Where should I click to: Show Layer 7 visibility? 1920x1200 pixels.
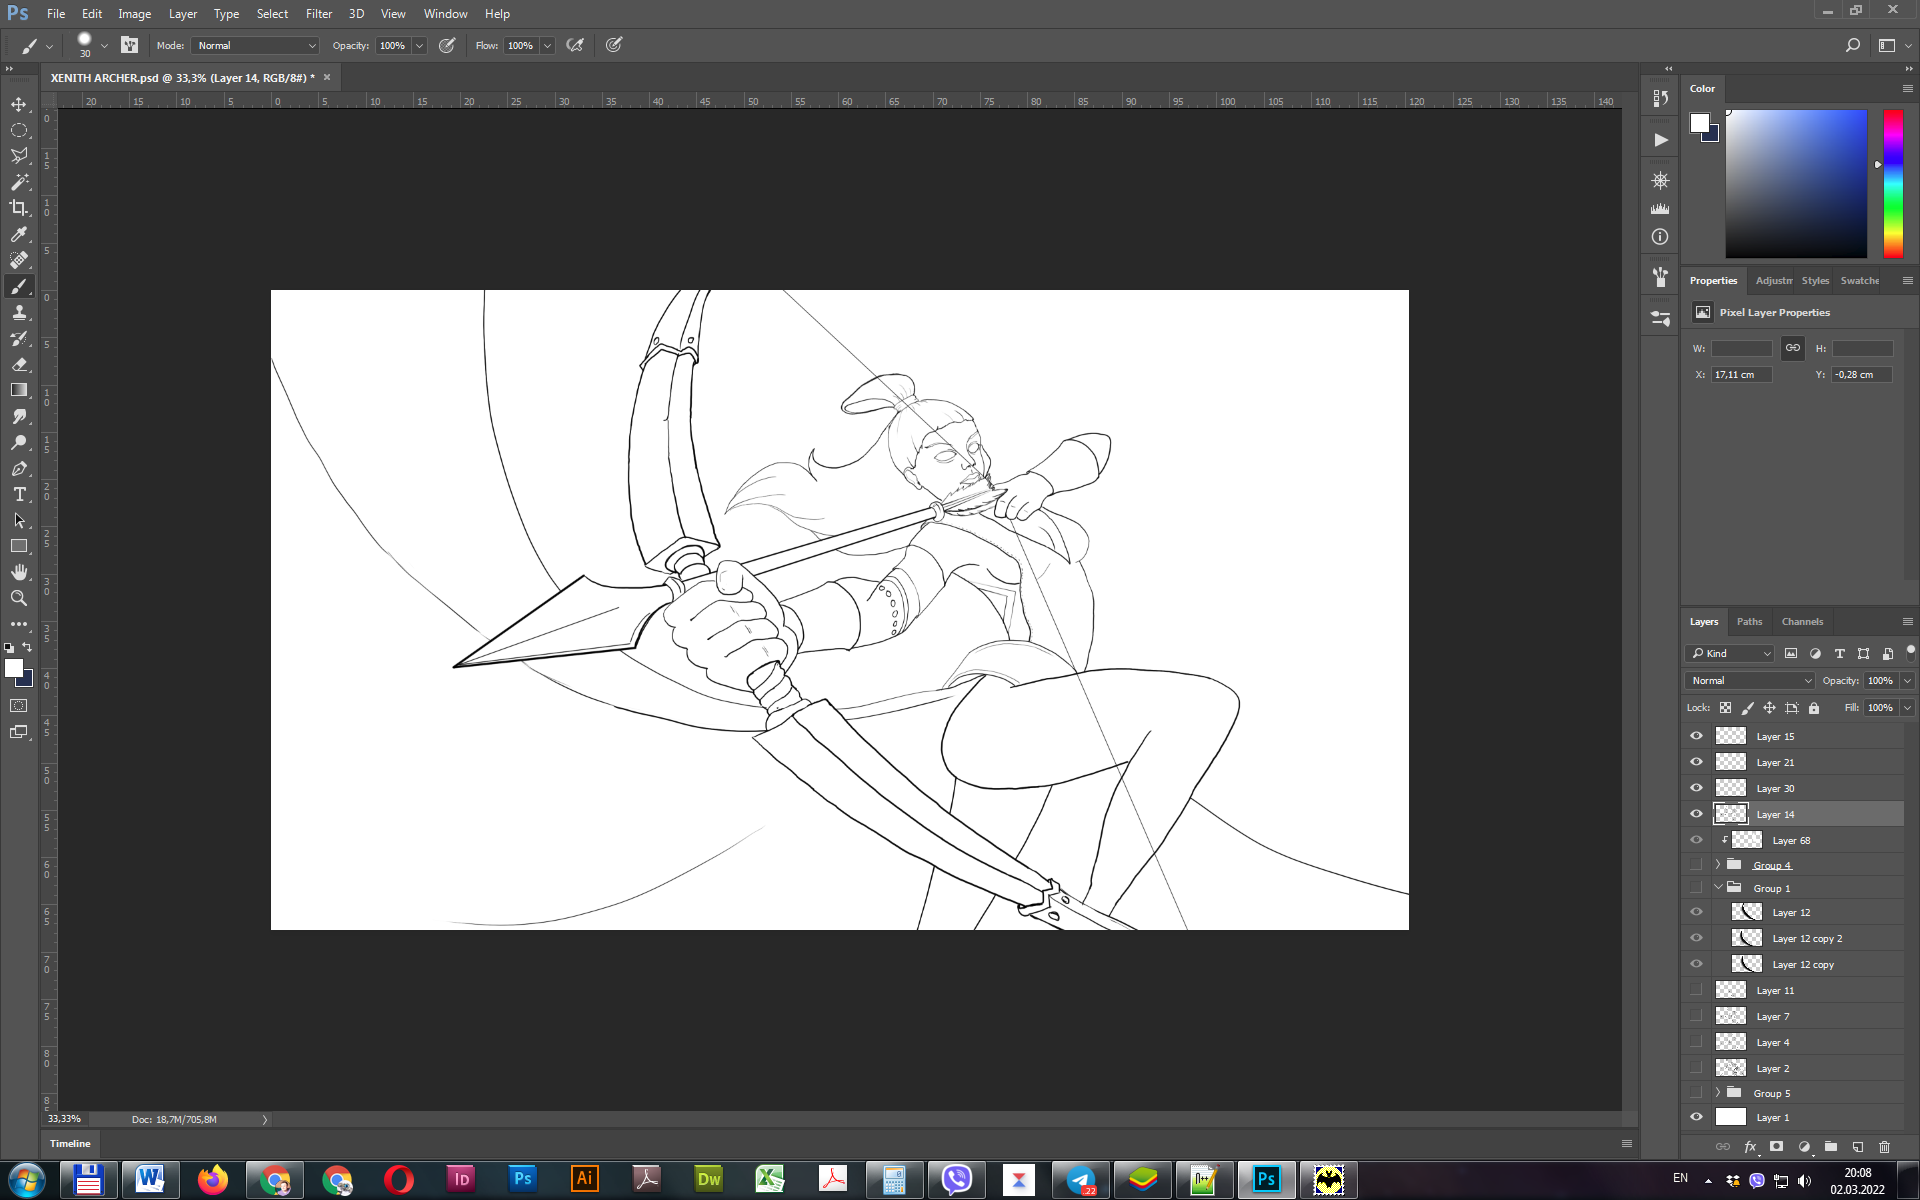click(1696, 1016)
